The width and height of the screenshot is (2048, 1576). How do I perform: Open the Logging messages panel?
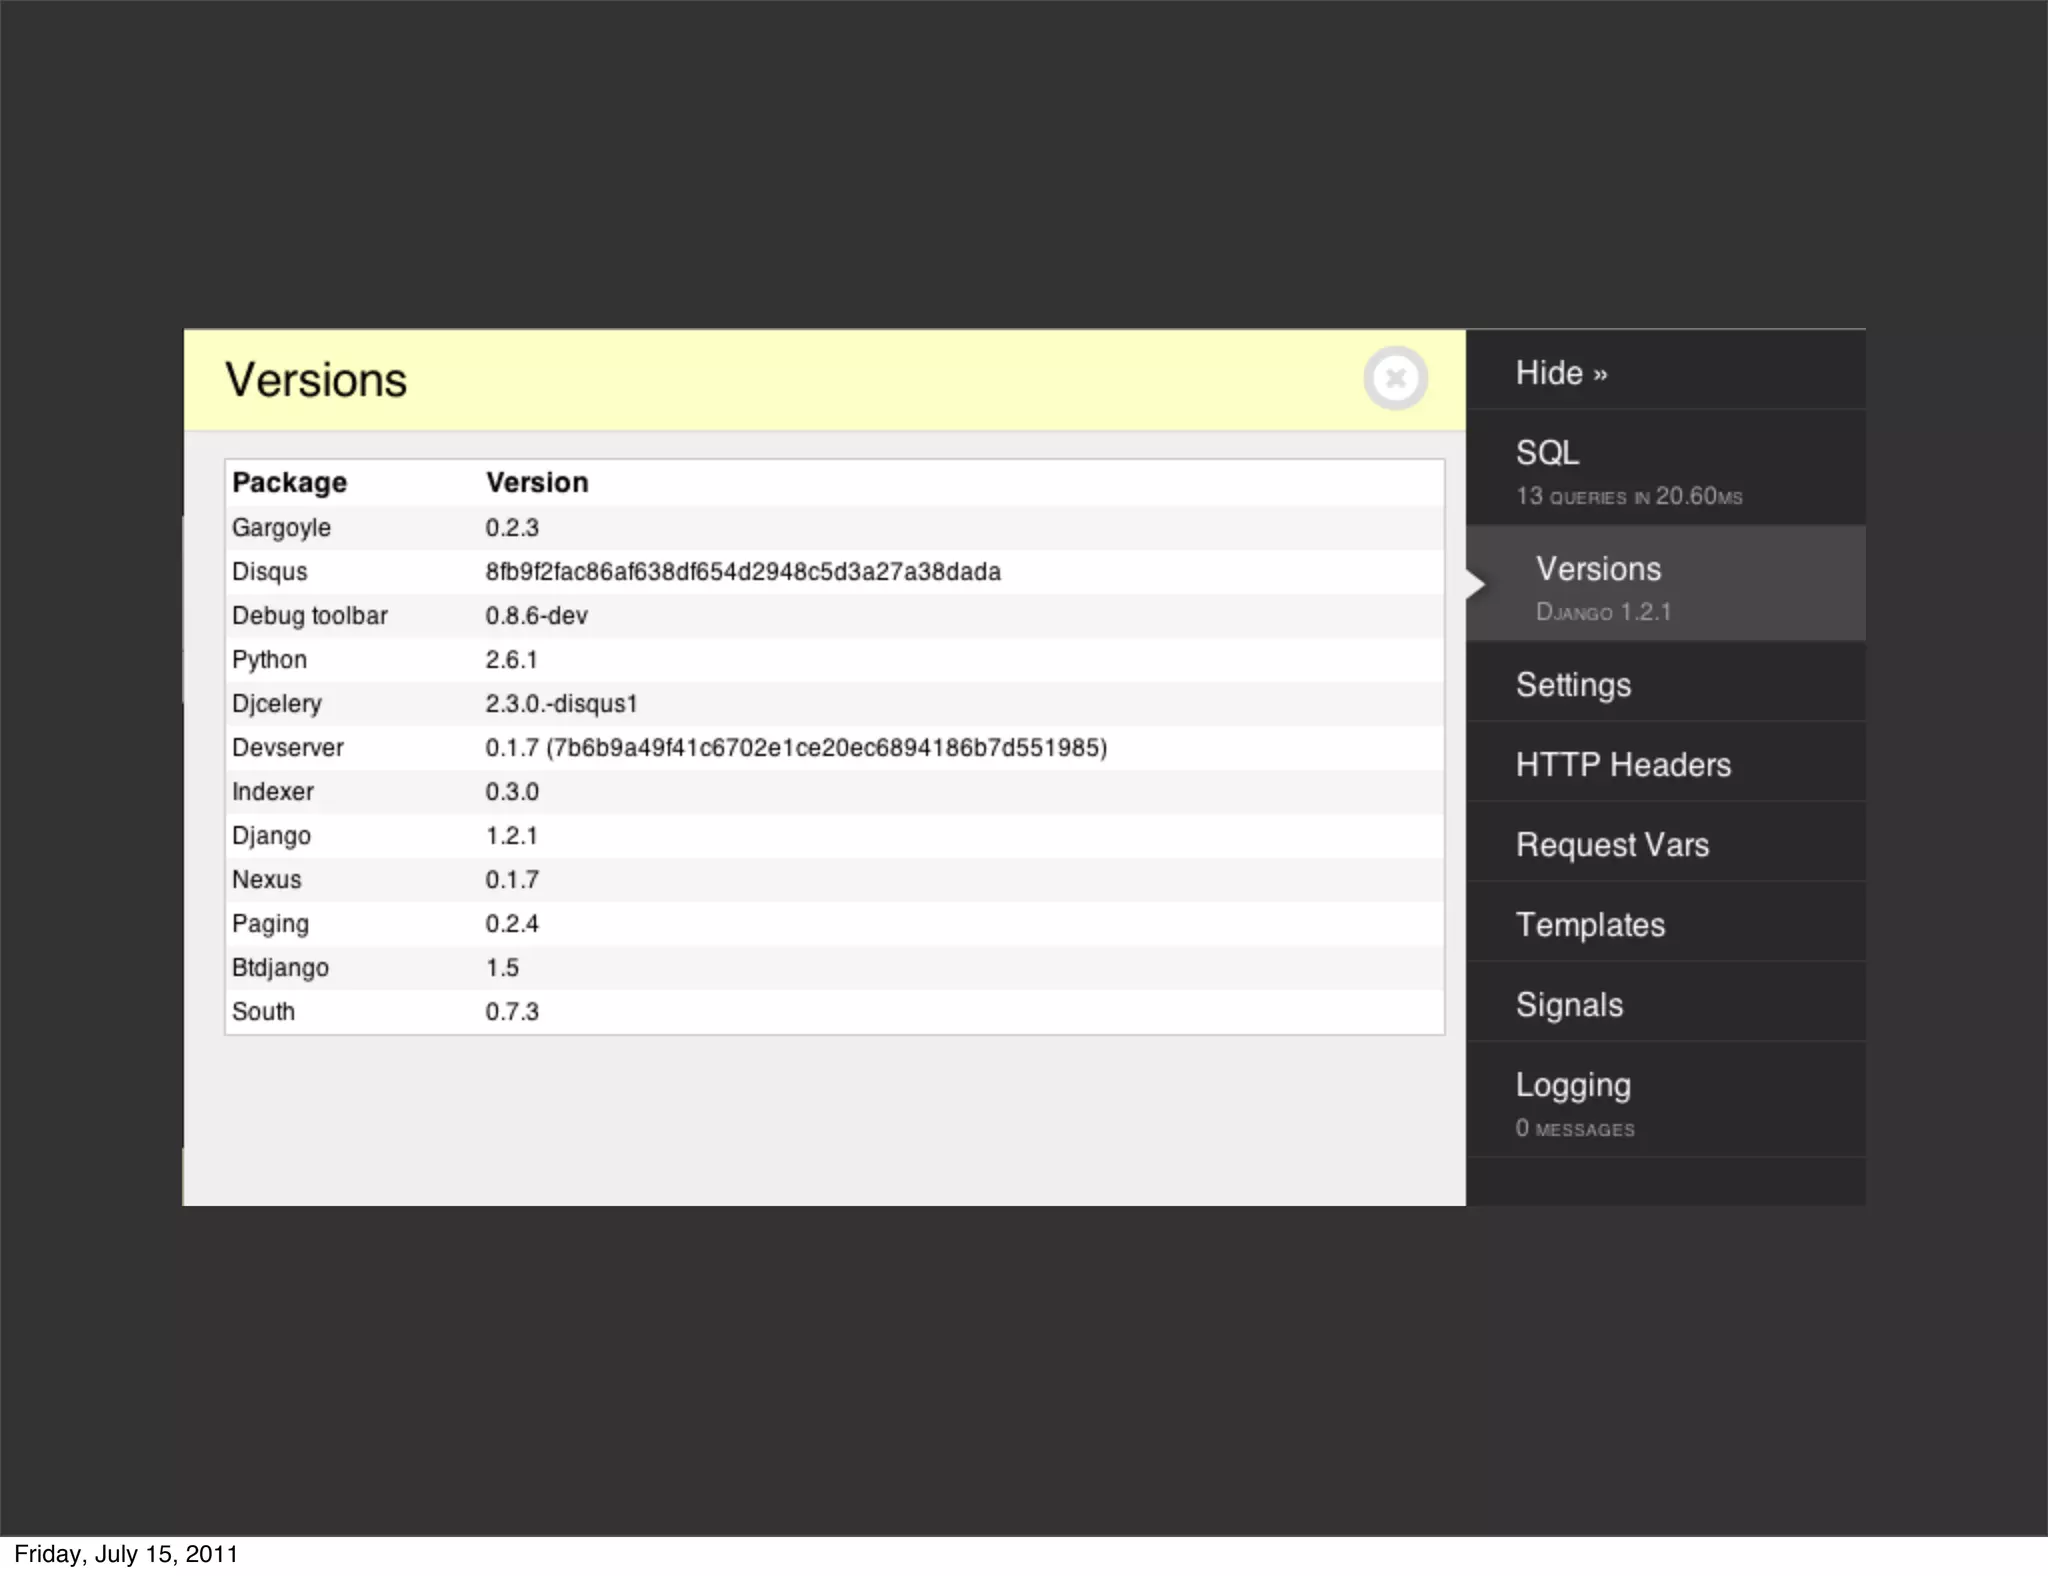pyautogui.click(x=1574, y=1101)
